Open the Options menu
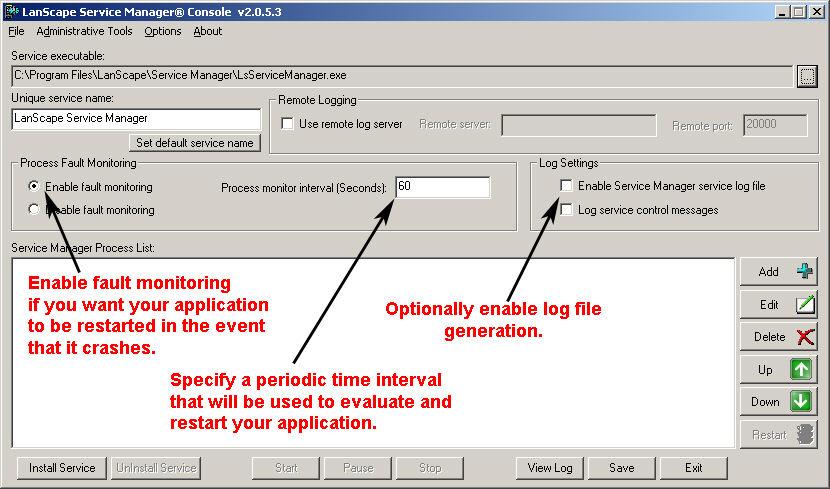The height and width of the screenshot is (489, 830). pyautogui.click(x=163, y=31)
